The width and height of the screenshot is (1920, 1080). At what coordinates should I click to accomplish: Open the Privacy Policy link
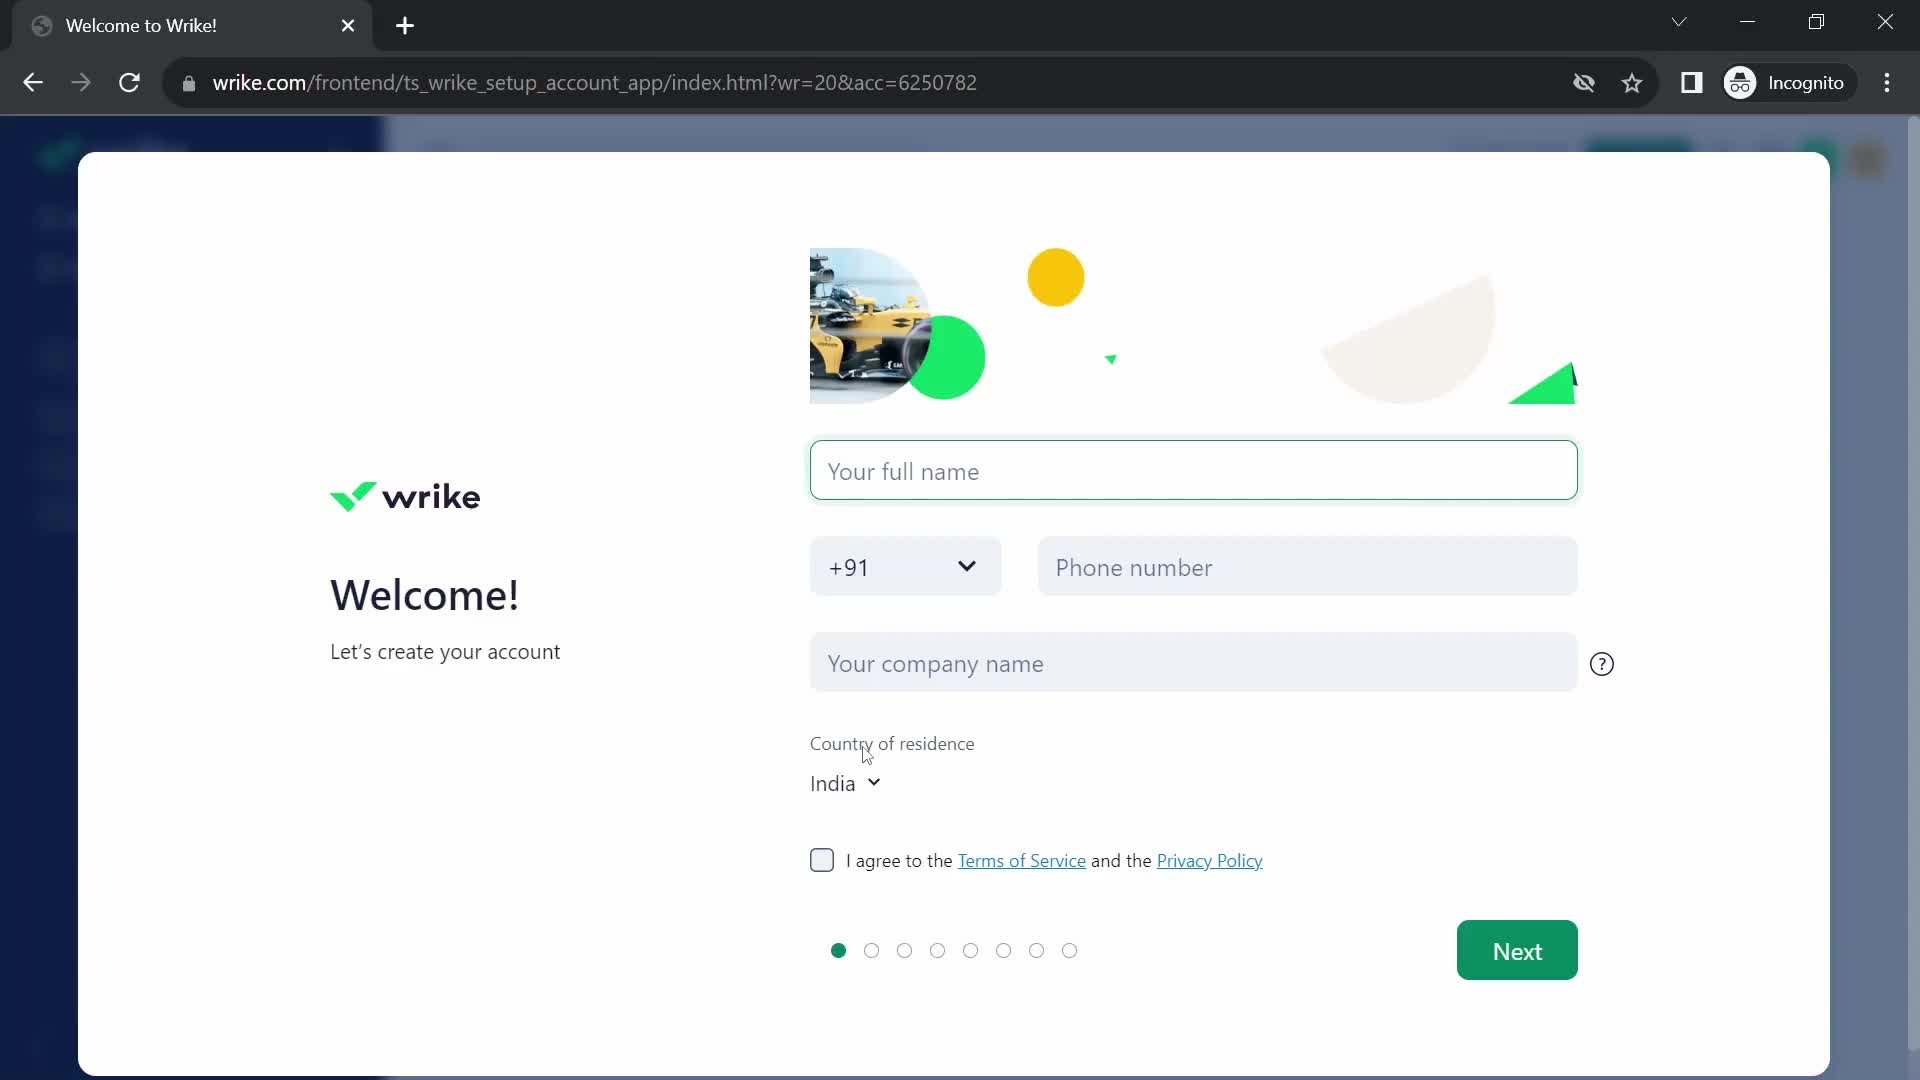pyautogui.click(x=1209, y=860)
